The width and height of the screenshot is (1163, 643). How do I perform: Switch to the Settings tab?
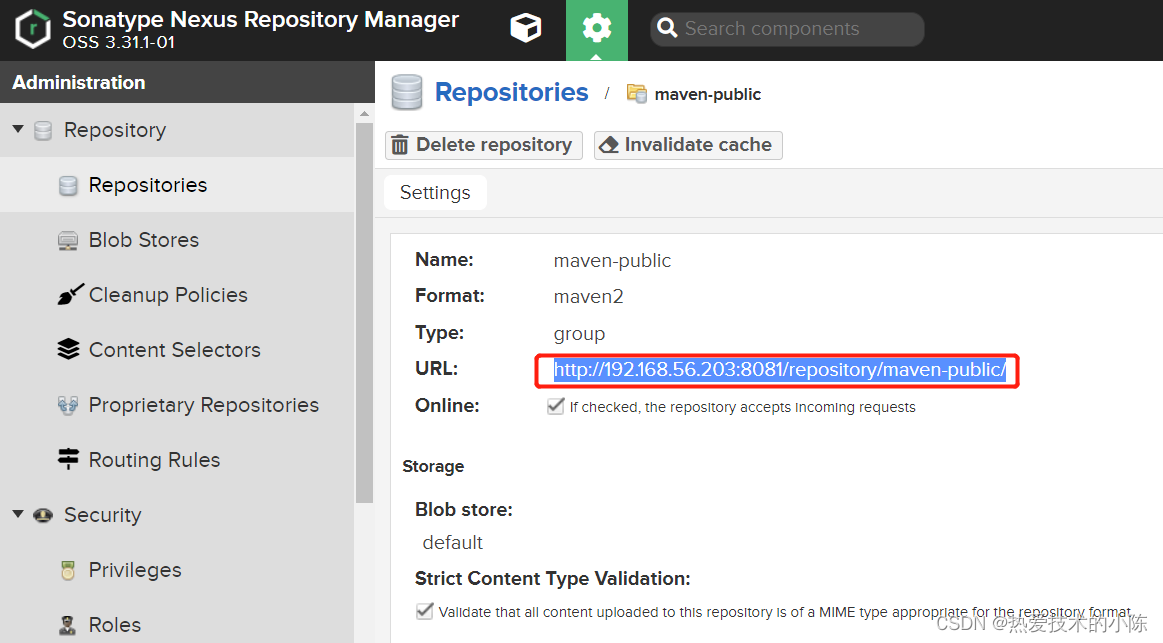click(x=435, y=193)
